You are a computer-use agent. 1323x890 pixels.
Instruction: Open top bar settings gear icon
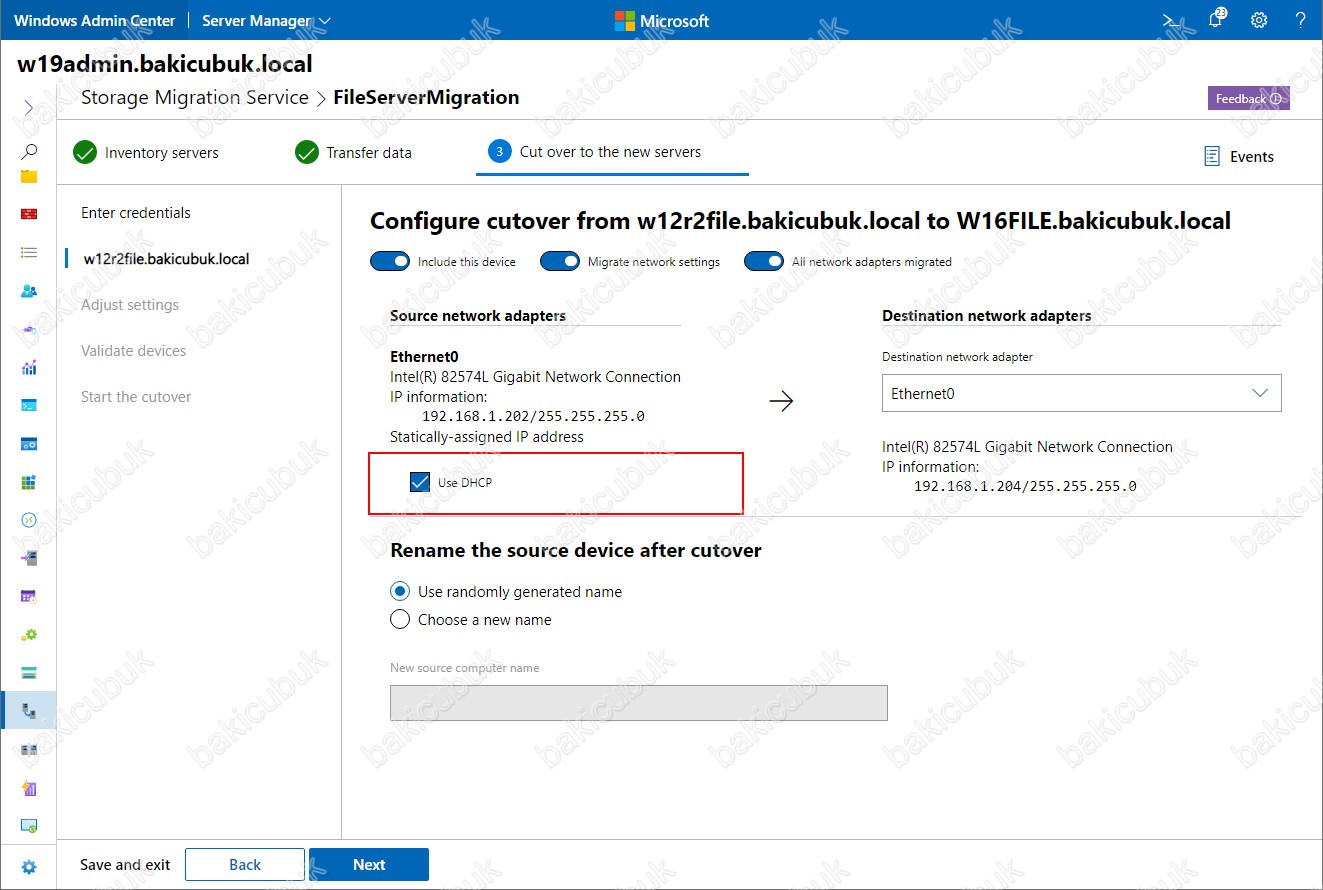[x=1259, y=20]
